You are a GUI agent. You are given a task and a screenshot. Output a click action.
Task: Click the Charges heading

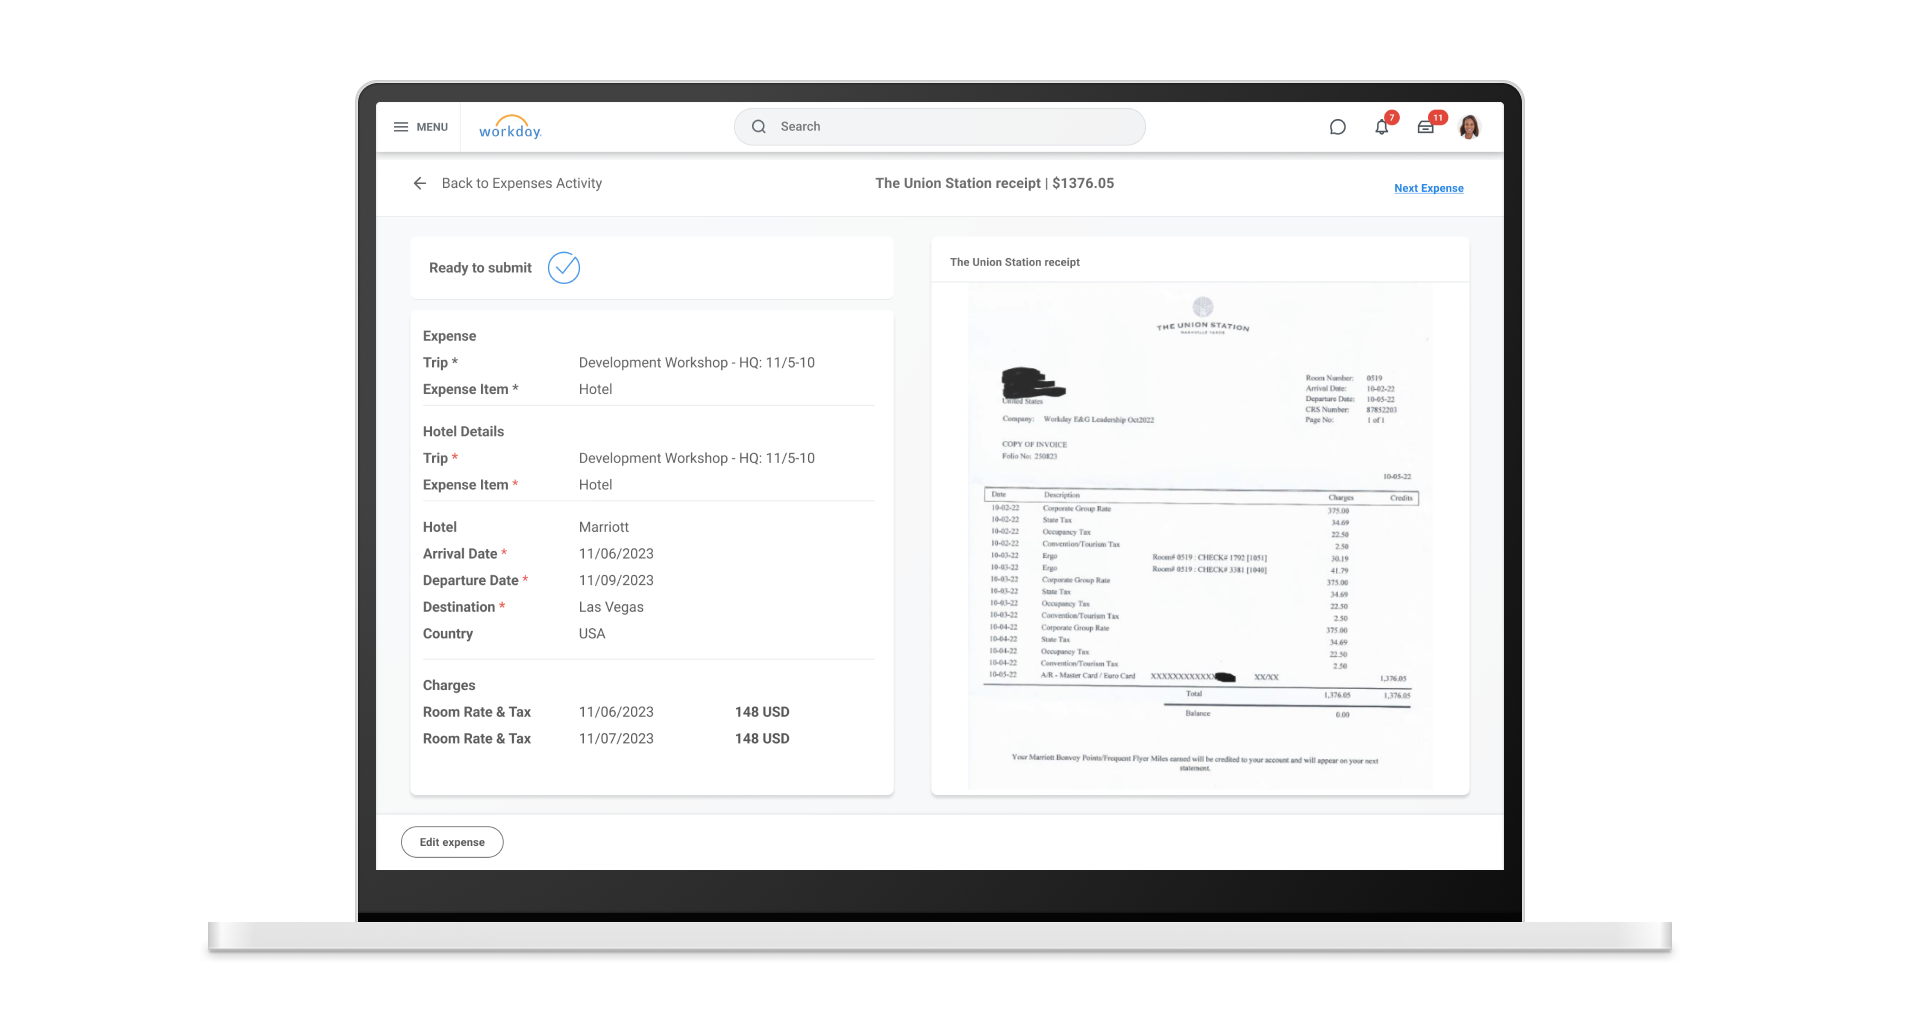(x=449, y=686)
